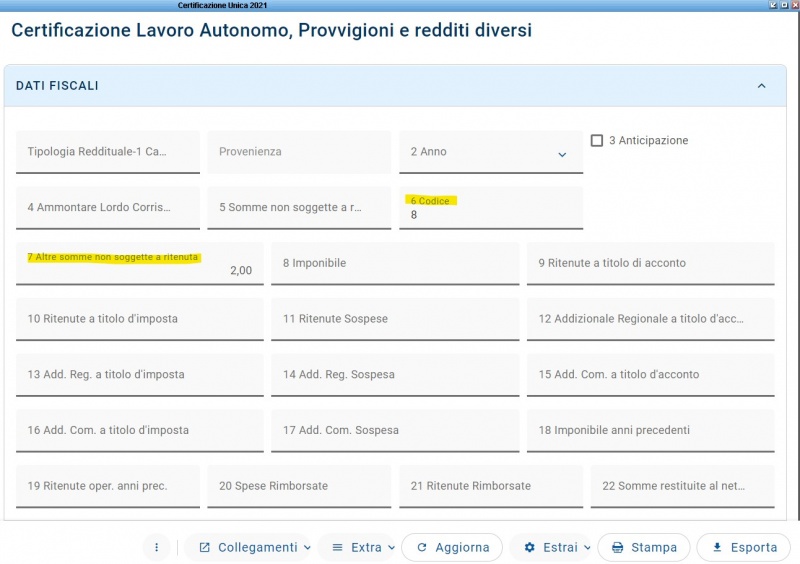Click the 7 Altre somme non soggette field

point(140,263)
